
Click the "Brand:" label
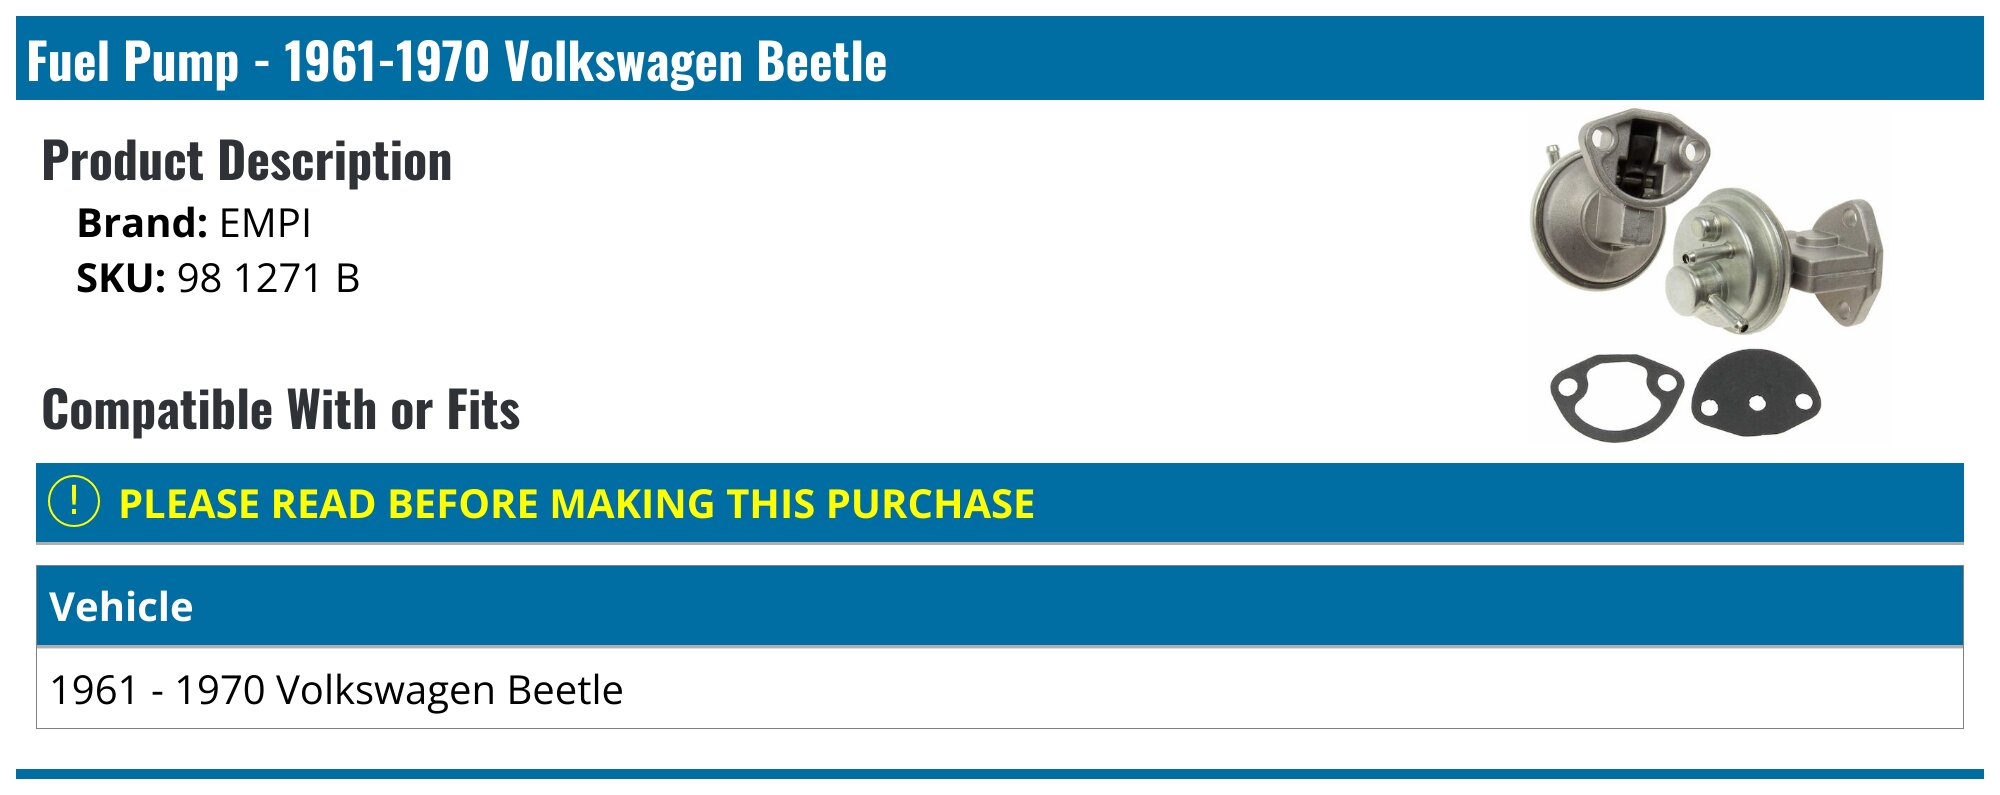coord(142,223)
